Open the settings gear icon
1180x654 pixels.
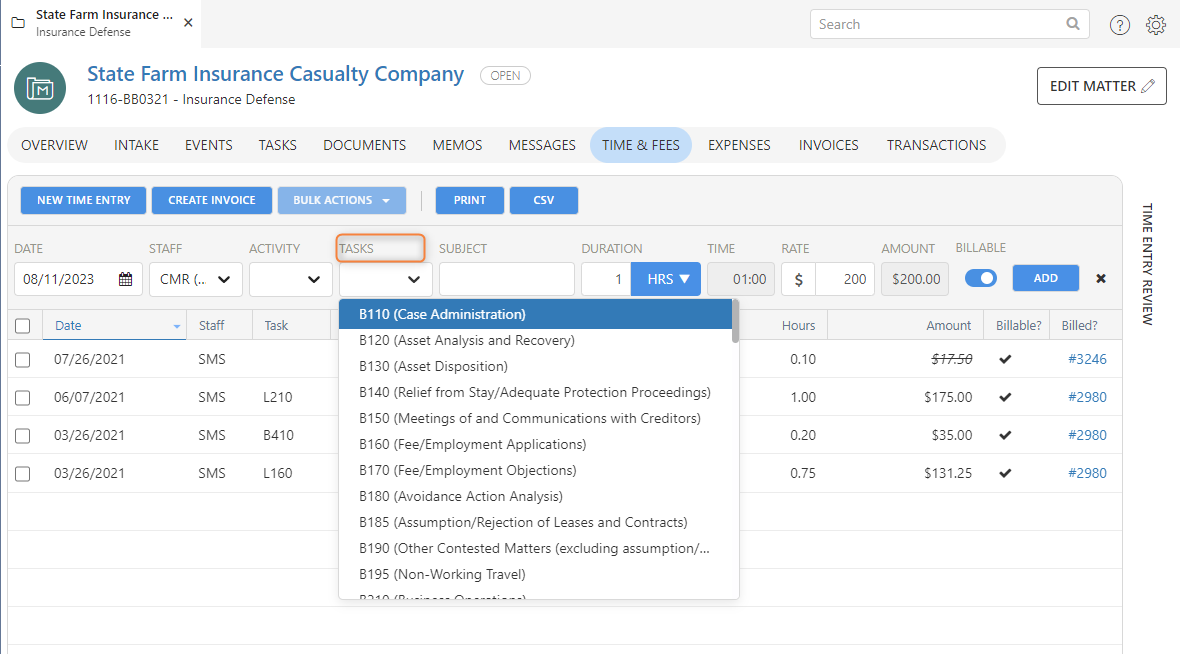tap(1156, 25)
